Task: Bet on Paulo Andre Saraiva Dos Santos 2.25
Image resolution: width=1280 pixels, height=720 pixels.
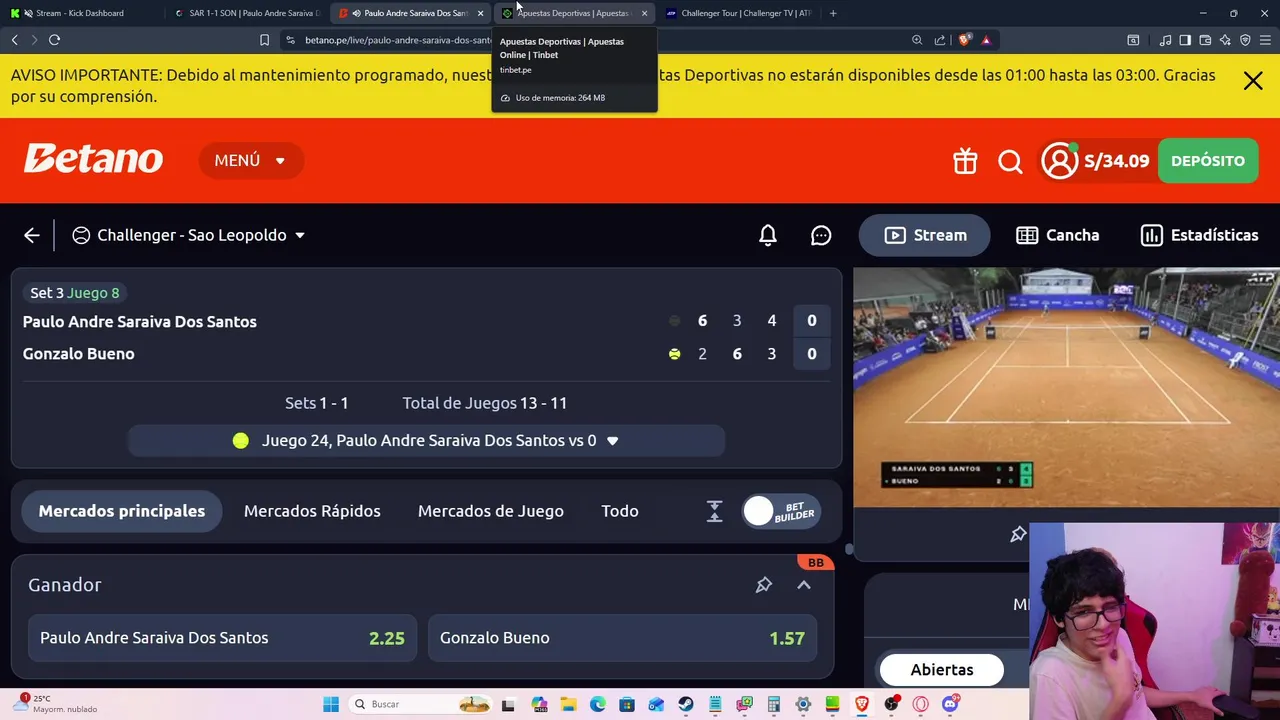Action: pos(222,638)
